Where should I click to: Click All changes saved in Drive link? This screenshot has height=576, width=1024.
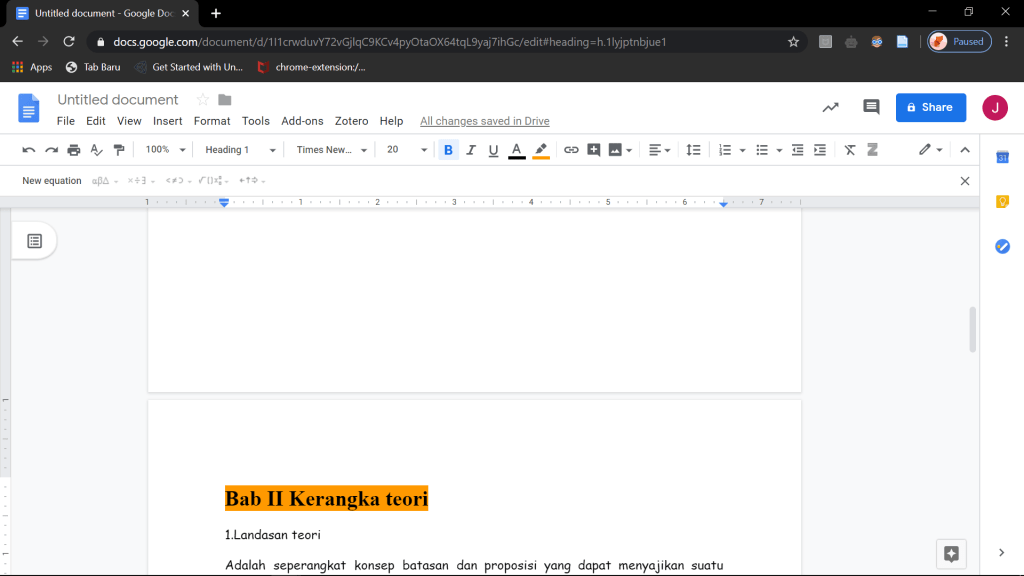484,121
